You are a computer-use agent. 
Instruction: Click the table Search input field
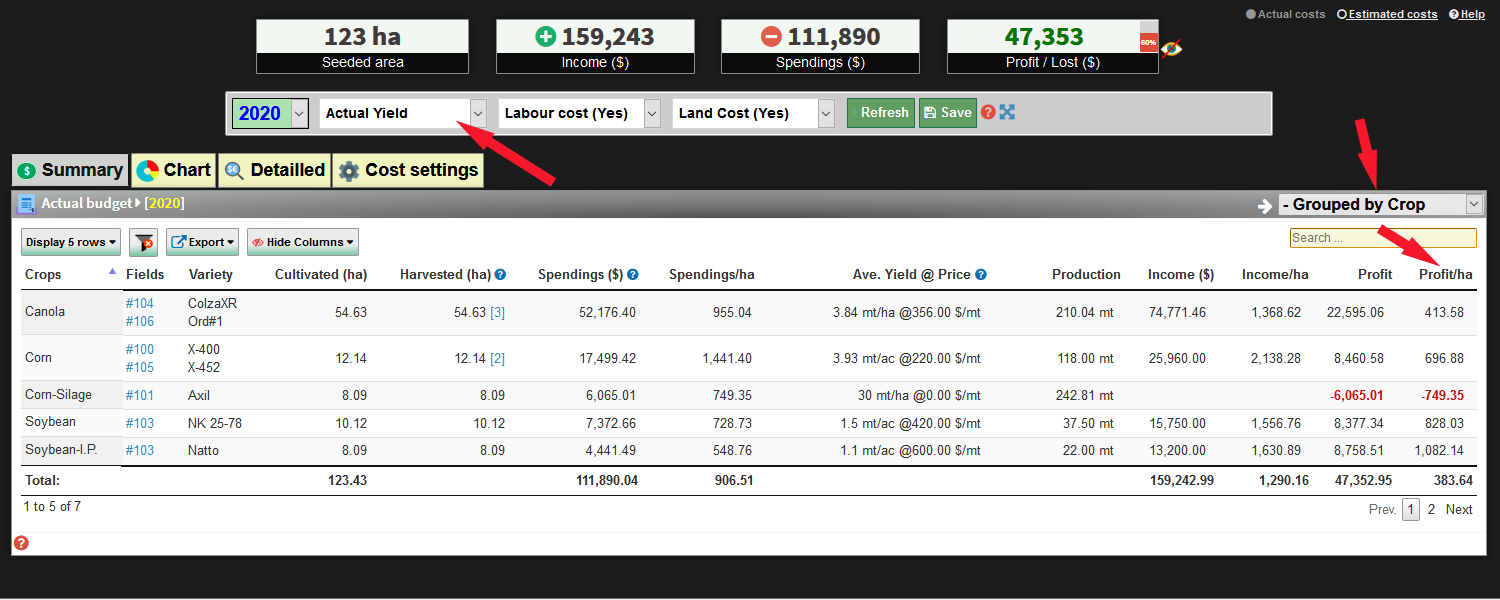pos(1382,238)
